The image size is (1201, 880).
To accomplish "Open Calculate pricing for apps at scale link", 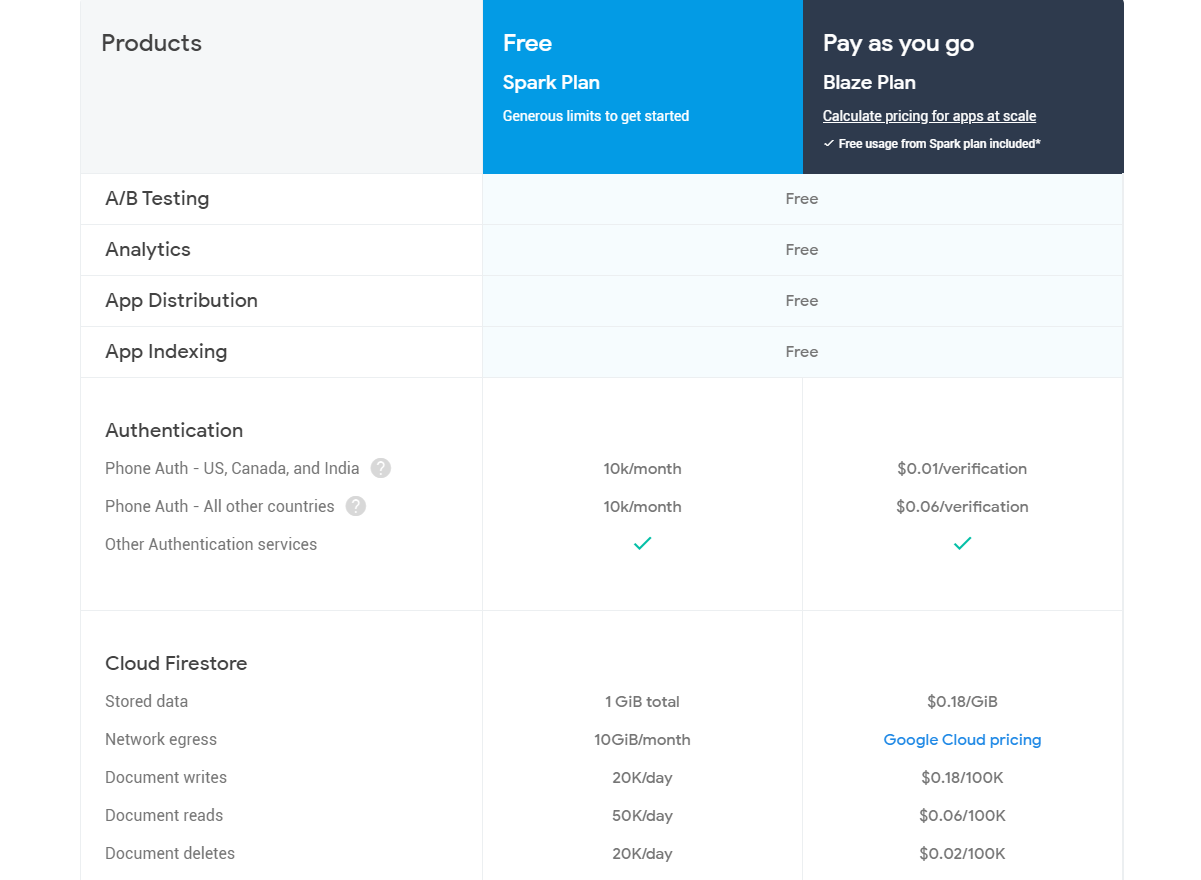I will pyautogui.click(x=929, y=116).
